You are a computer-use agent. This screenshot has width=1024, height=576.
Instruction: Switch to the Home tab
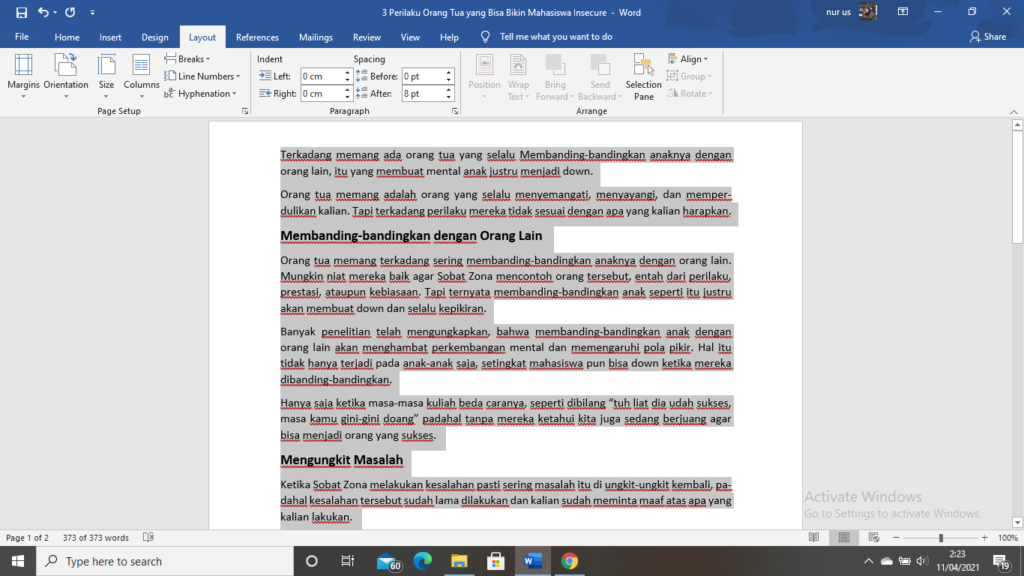tap(67, 37)
